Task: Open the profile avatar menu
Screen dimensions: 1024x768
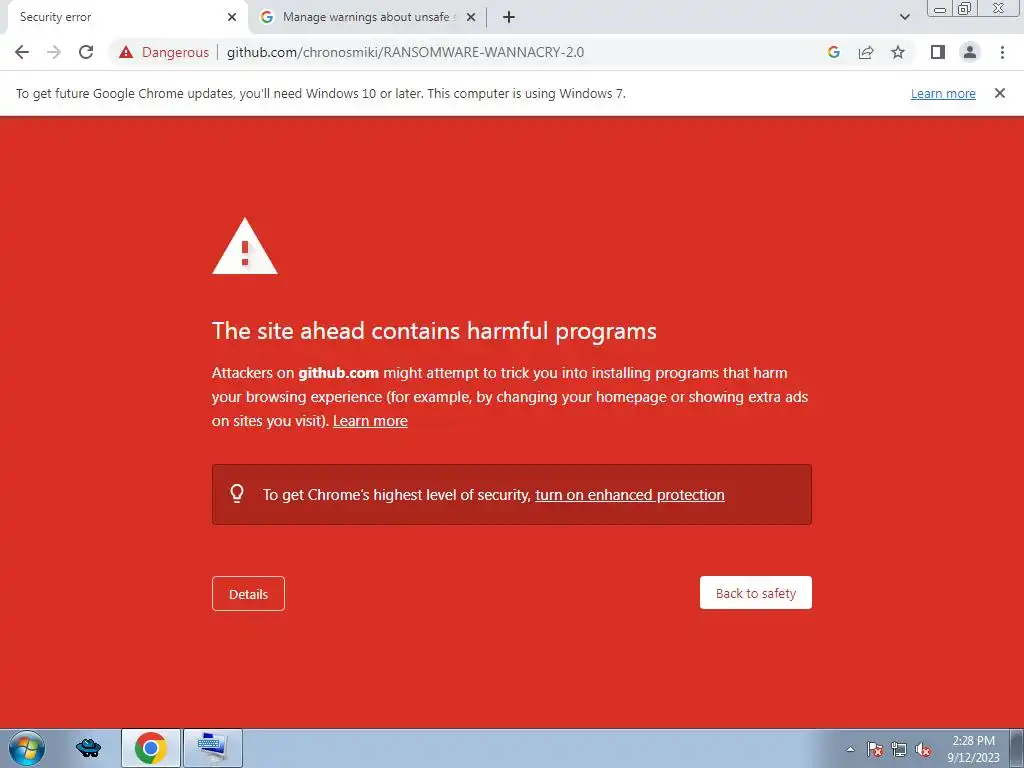Action: point(970,52)
